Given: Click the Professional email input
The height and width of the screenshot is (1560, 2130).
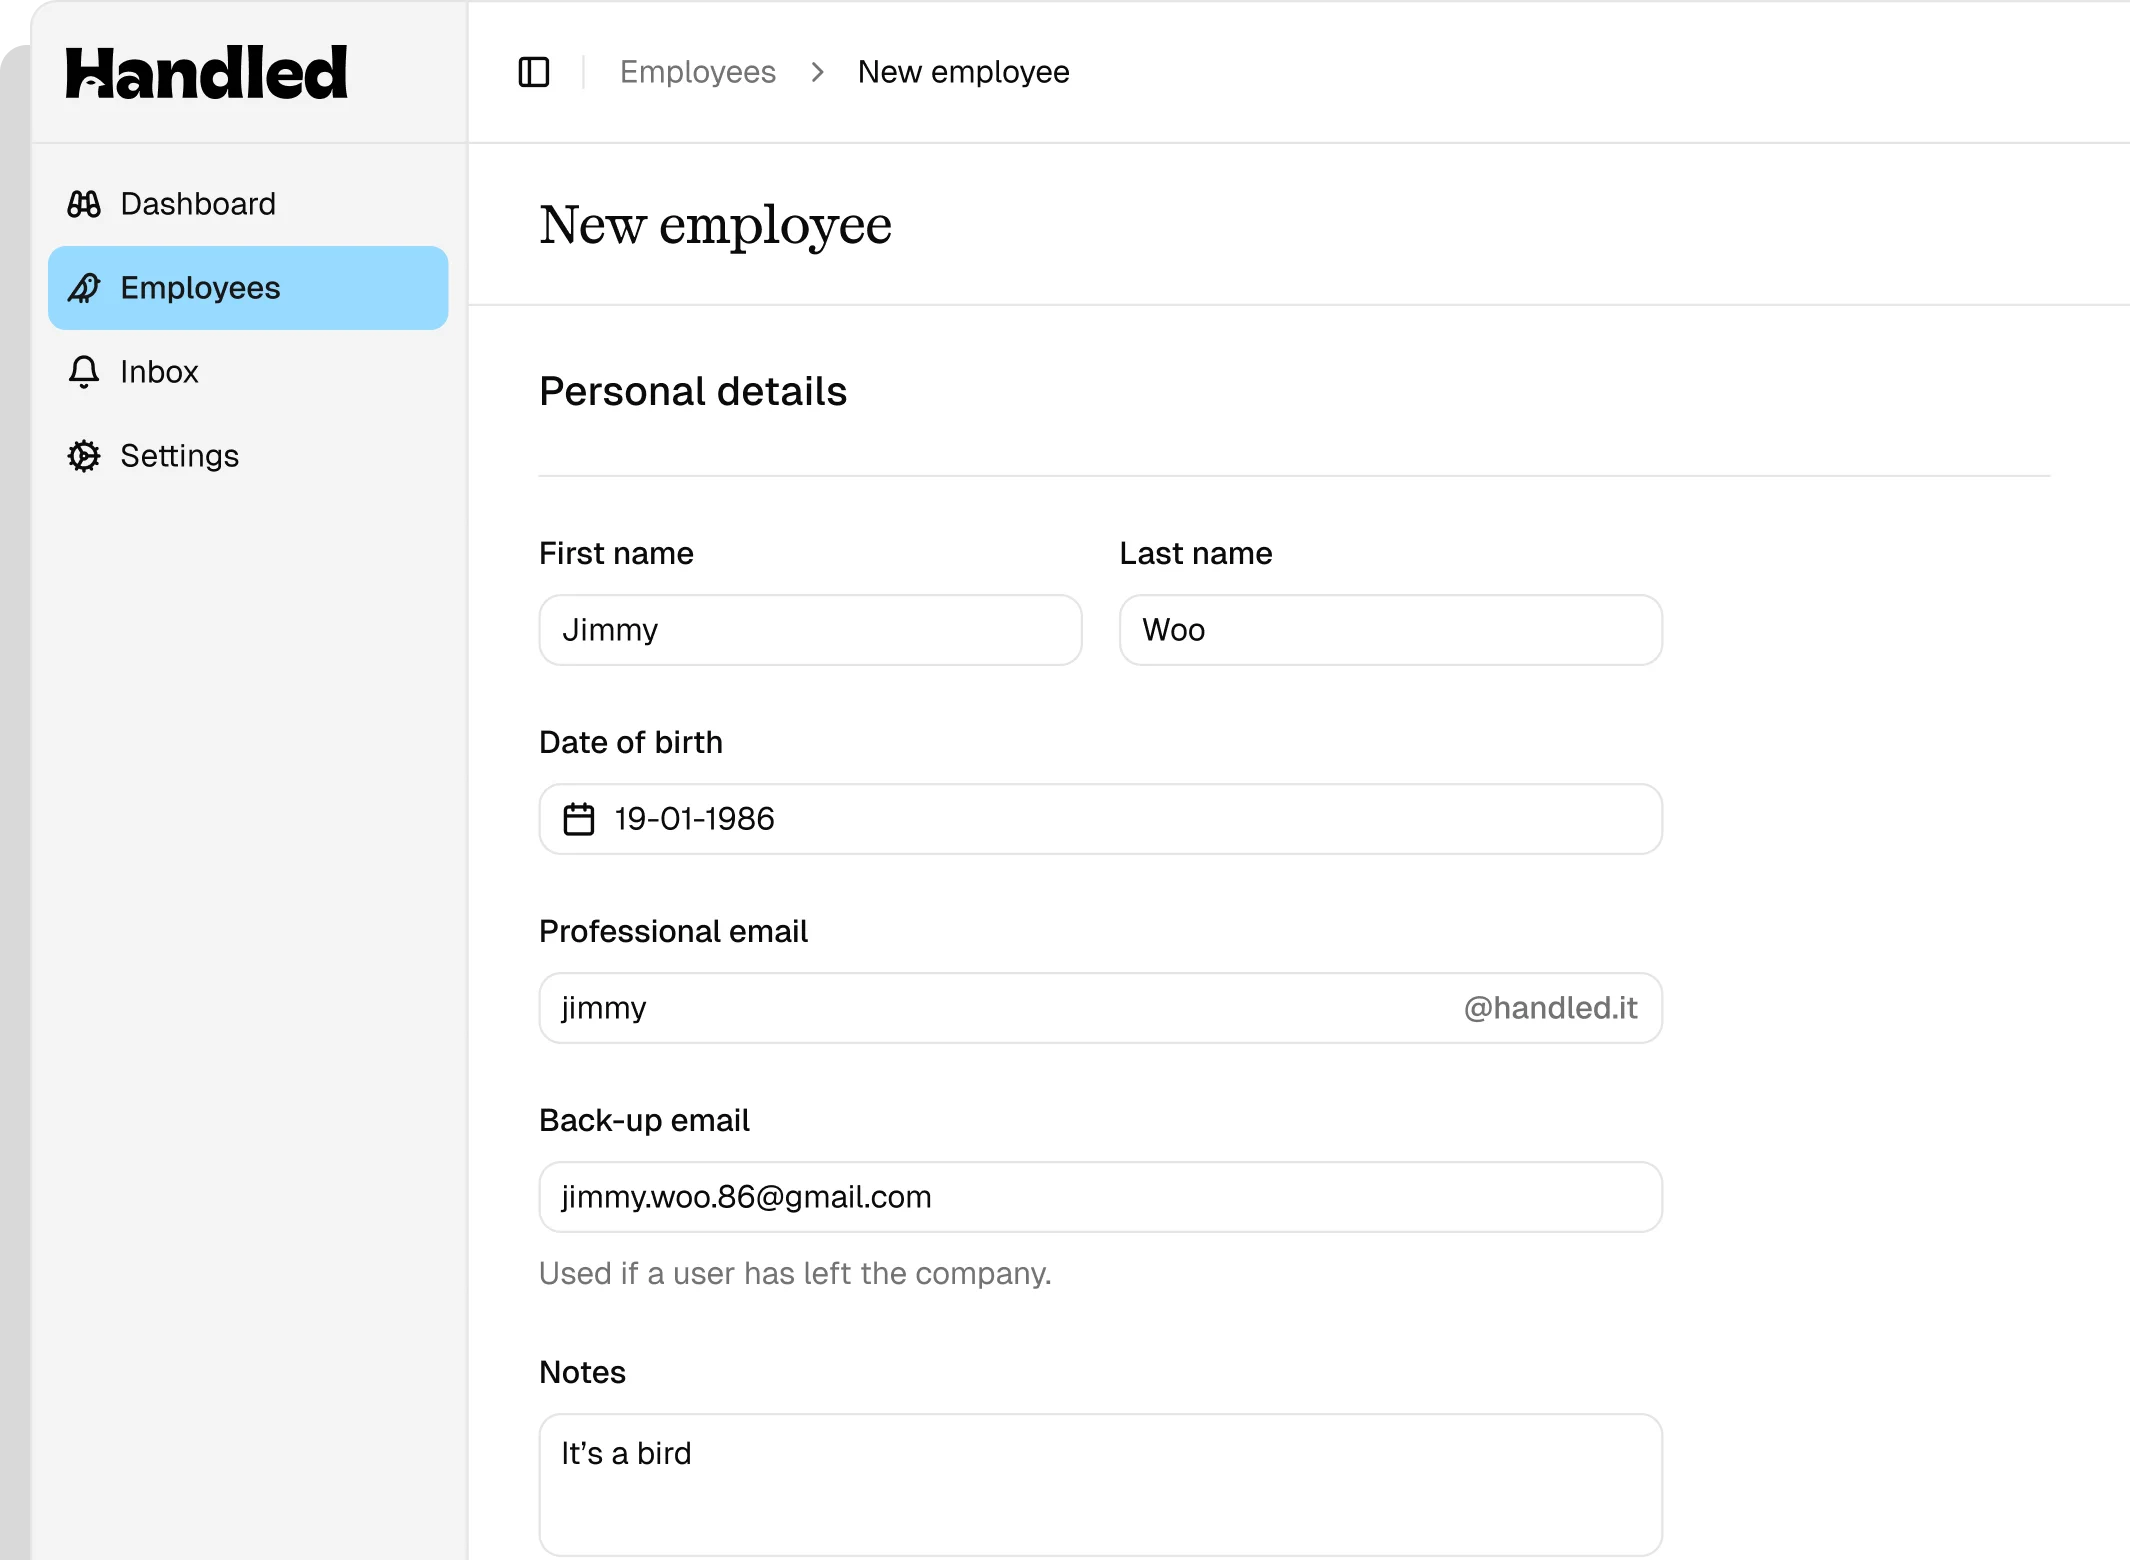Looking at the screenshot, I should 1000,1008.
